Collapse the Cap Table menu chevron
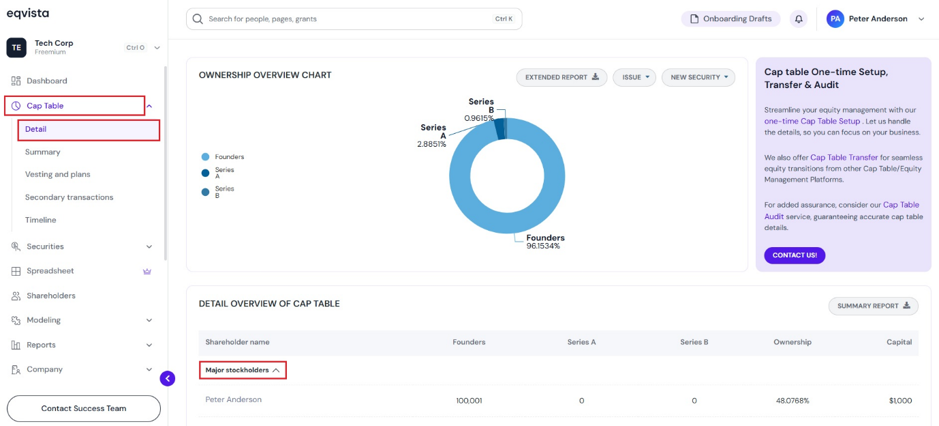939x426 pixels. (x=149, y=106)
